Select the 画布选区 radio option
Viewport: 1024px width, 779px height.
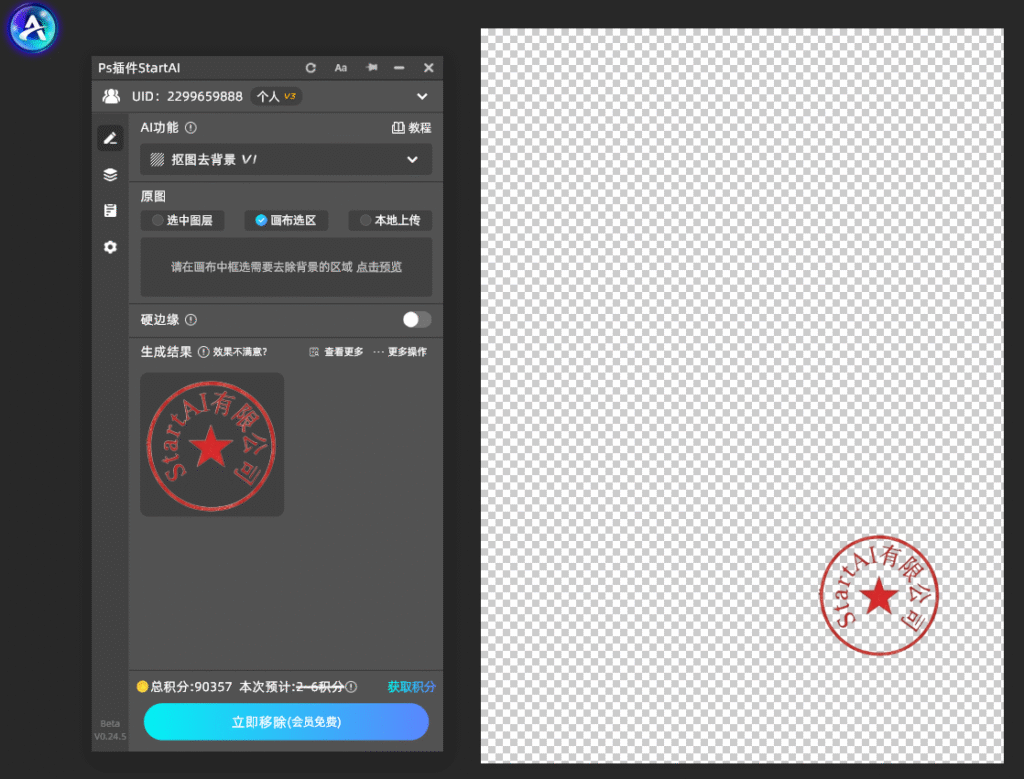pos(286,221)
